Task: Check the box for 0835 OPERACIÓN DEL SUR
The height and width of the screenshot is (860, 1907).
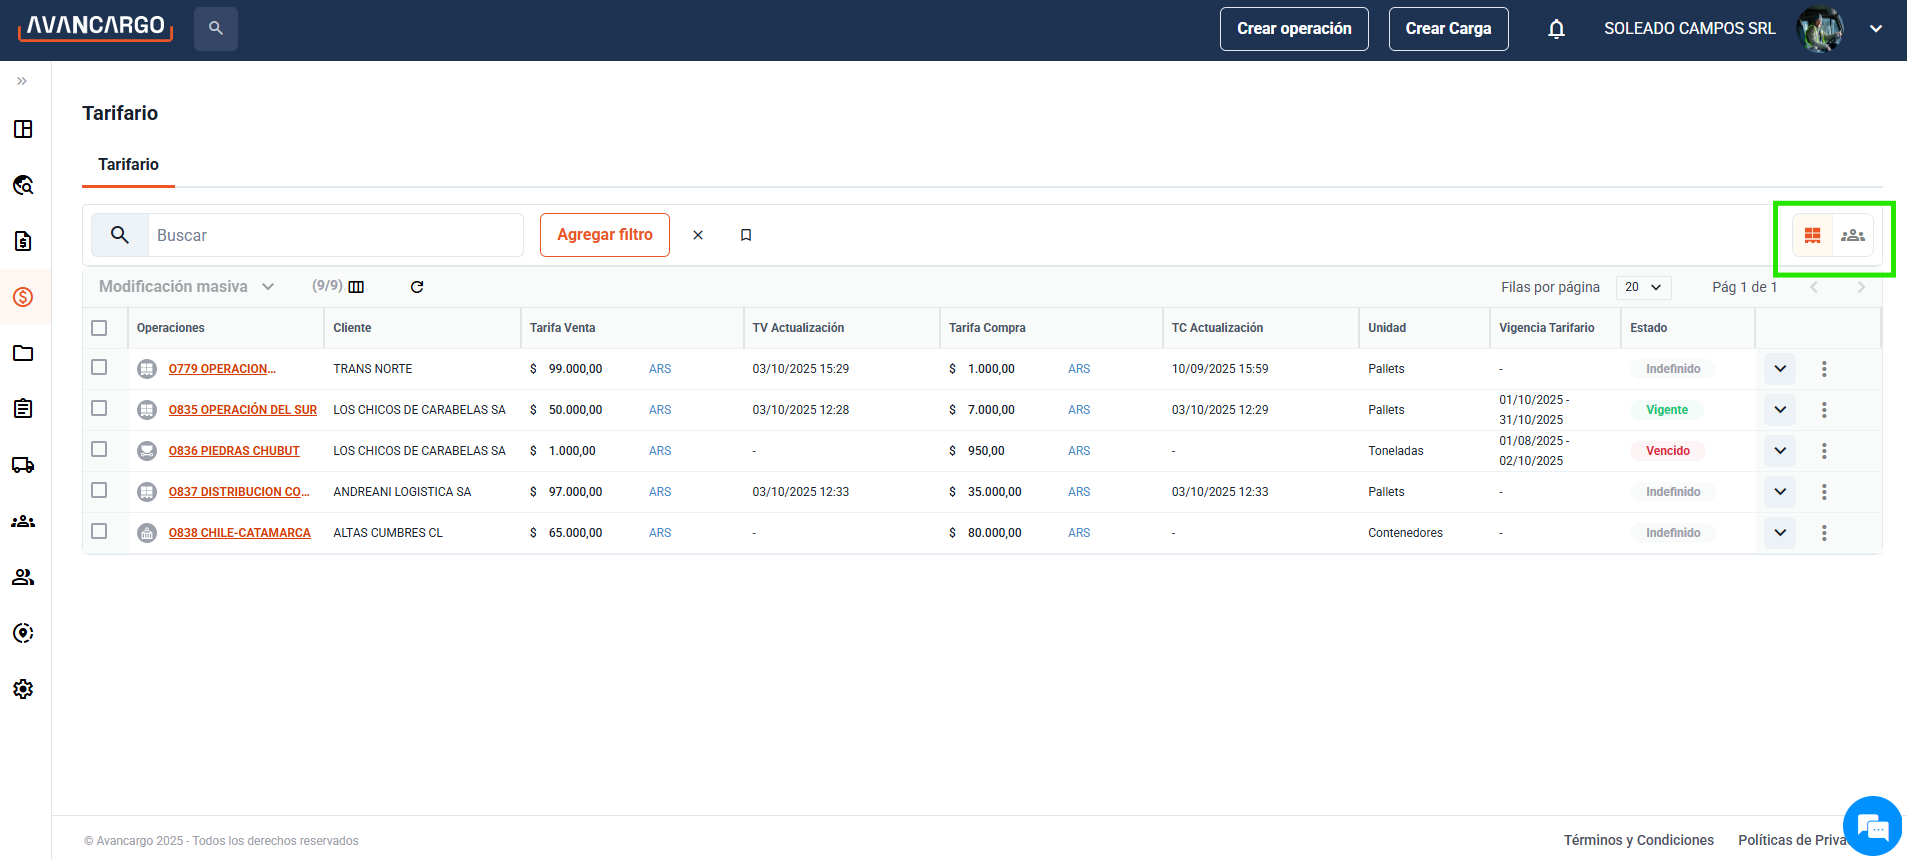Action: (x=99, y=408)
